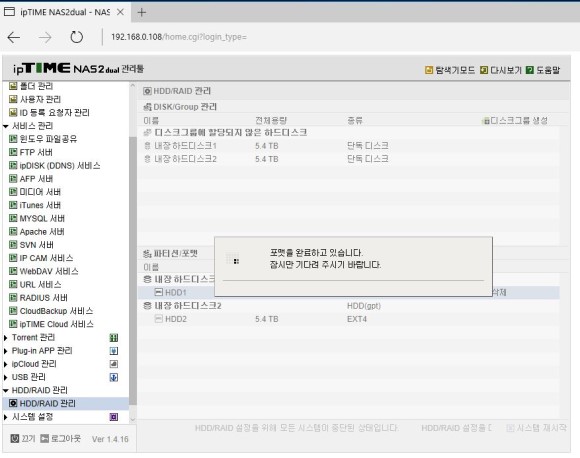Click purple icon beside 시스템 설정
Viewport: 580px width, 458px height.
tap(114, 417)
